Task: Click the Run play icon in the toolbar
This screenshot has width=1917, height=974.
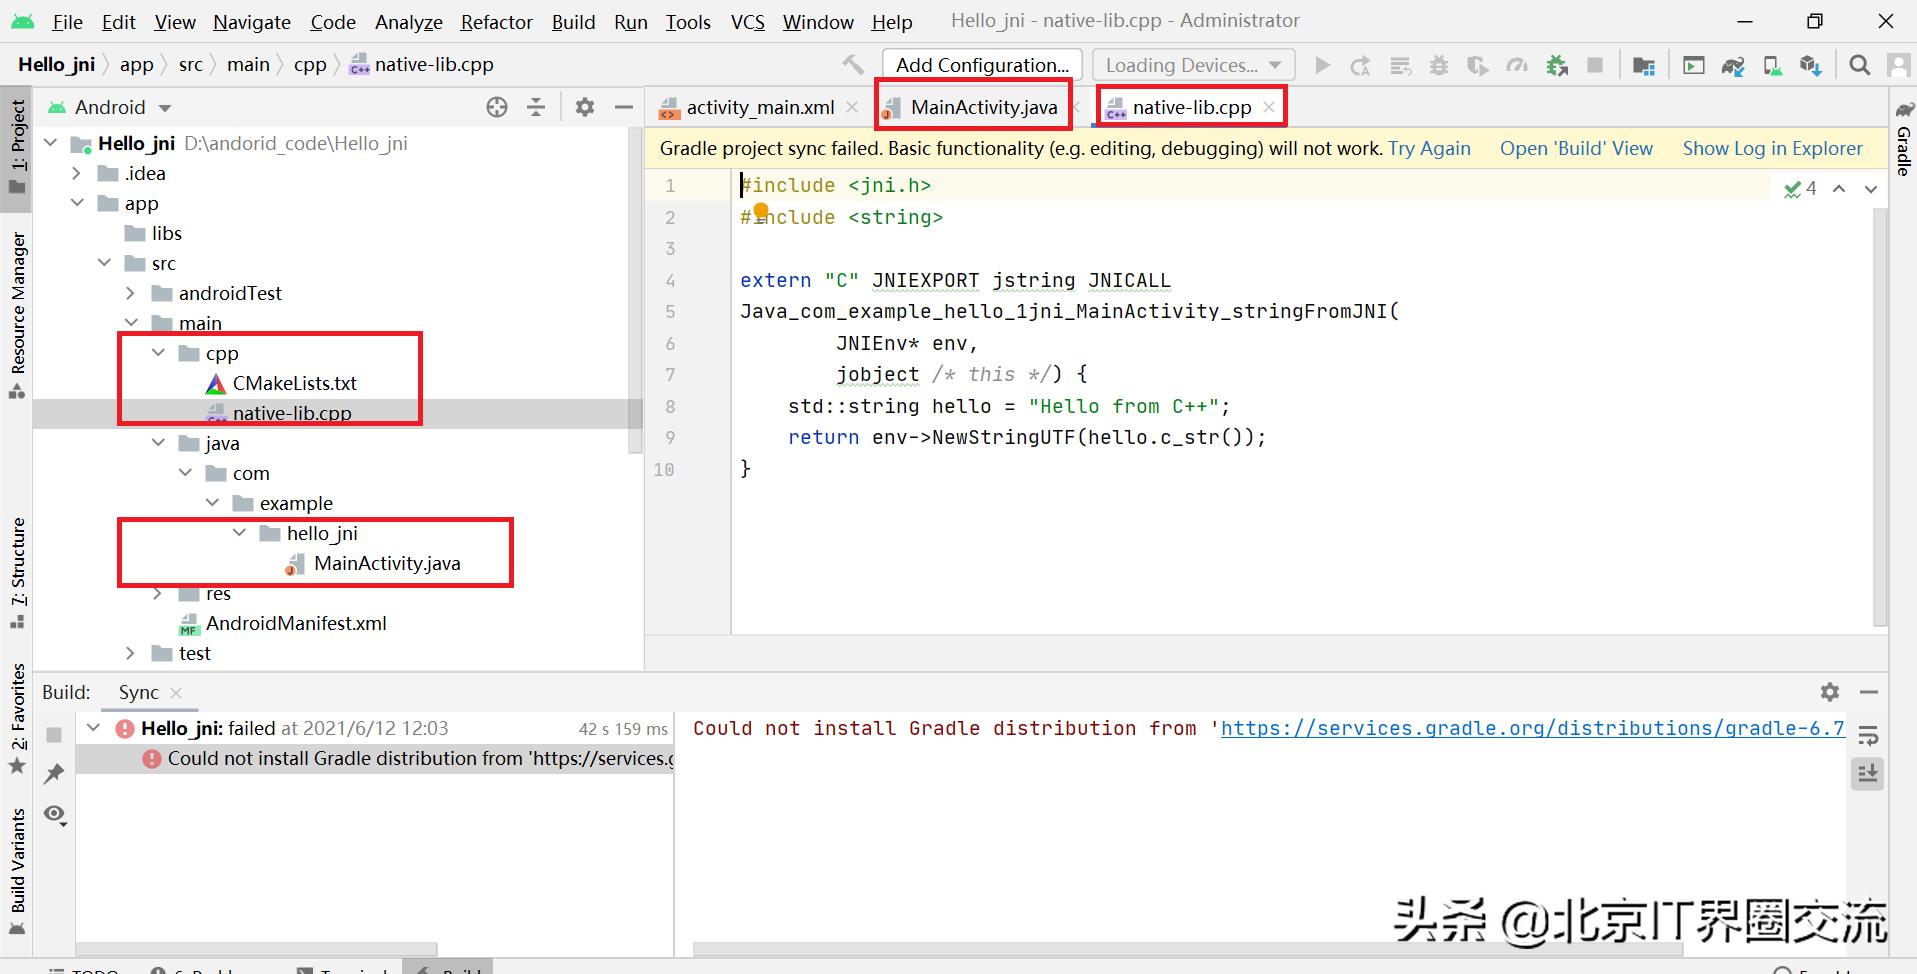Action: [1322, 65]
